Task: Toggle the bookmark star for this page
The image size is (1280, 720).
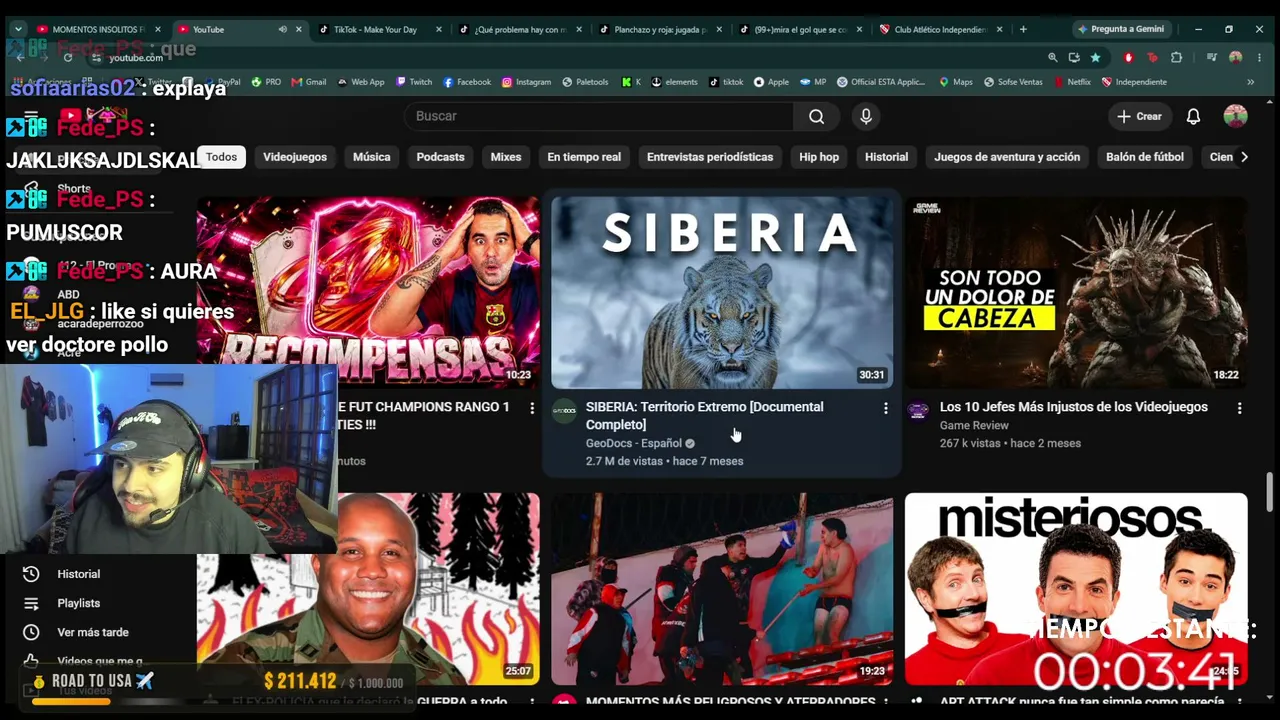Action: (1096, 58)
